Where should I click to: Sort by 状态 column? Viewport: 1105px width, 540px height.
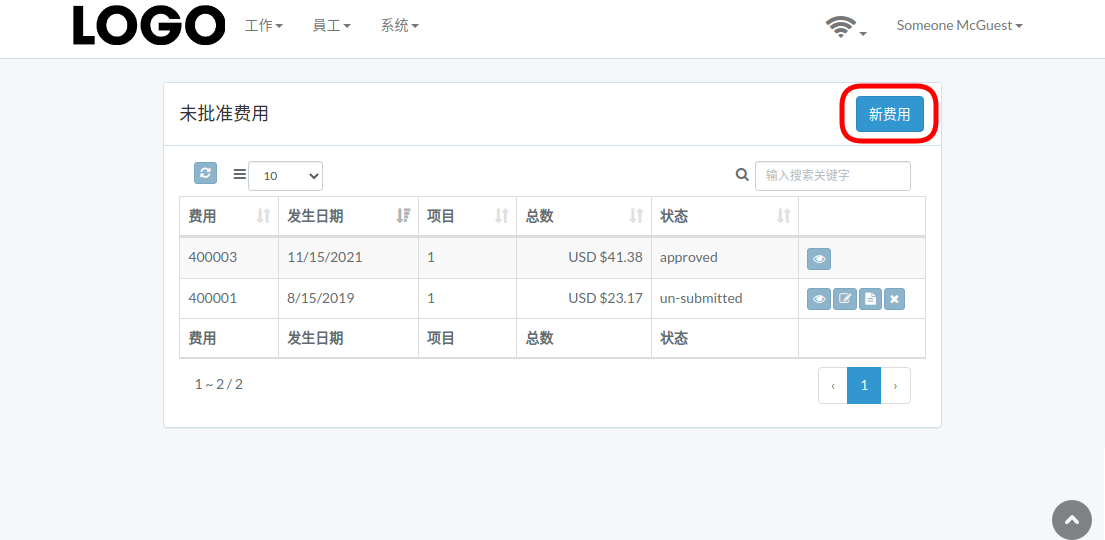[x=725, y=216]
